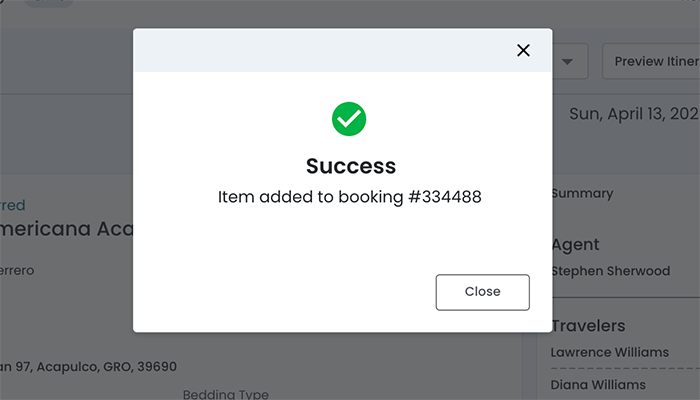Click the Americana hotel name heading

pyautogui.click(x=66, y=229)
